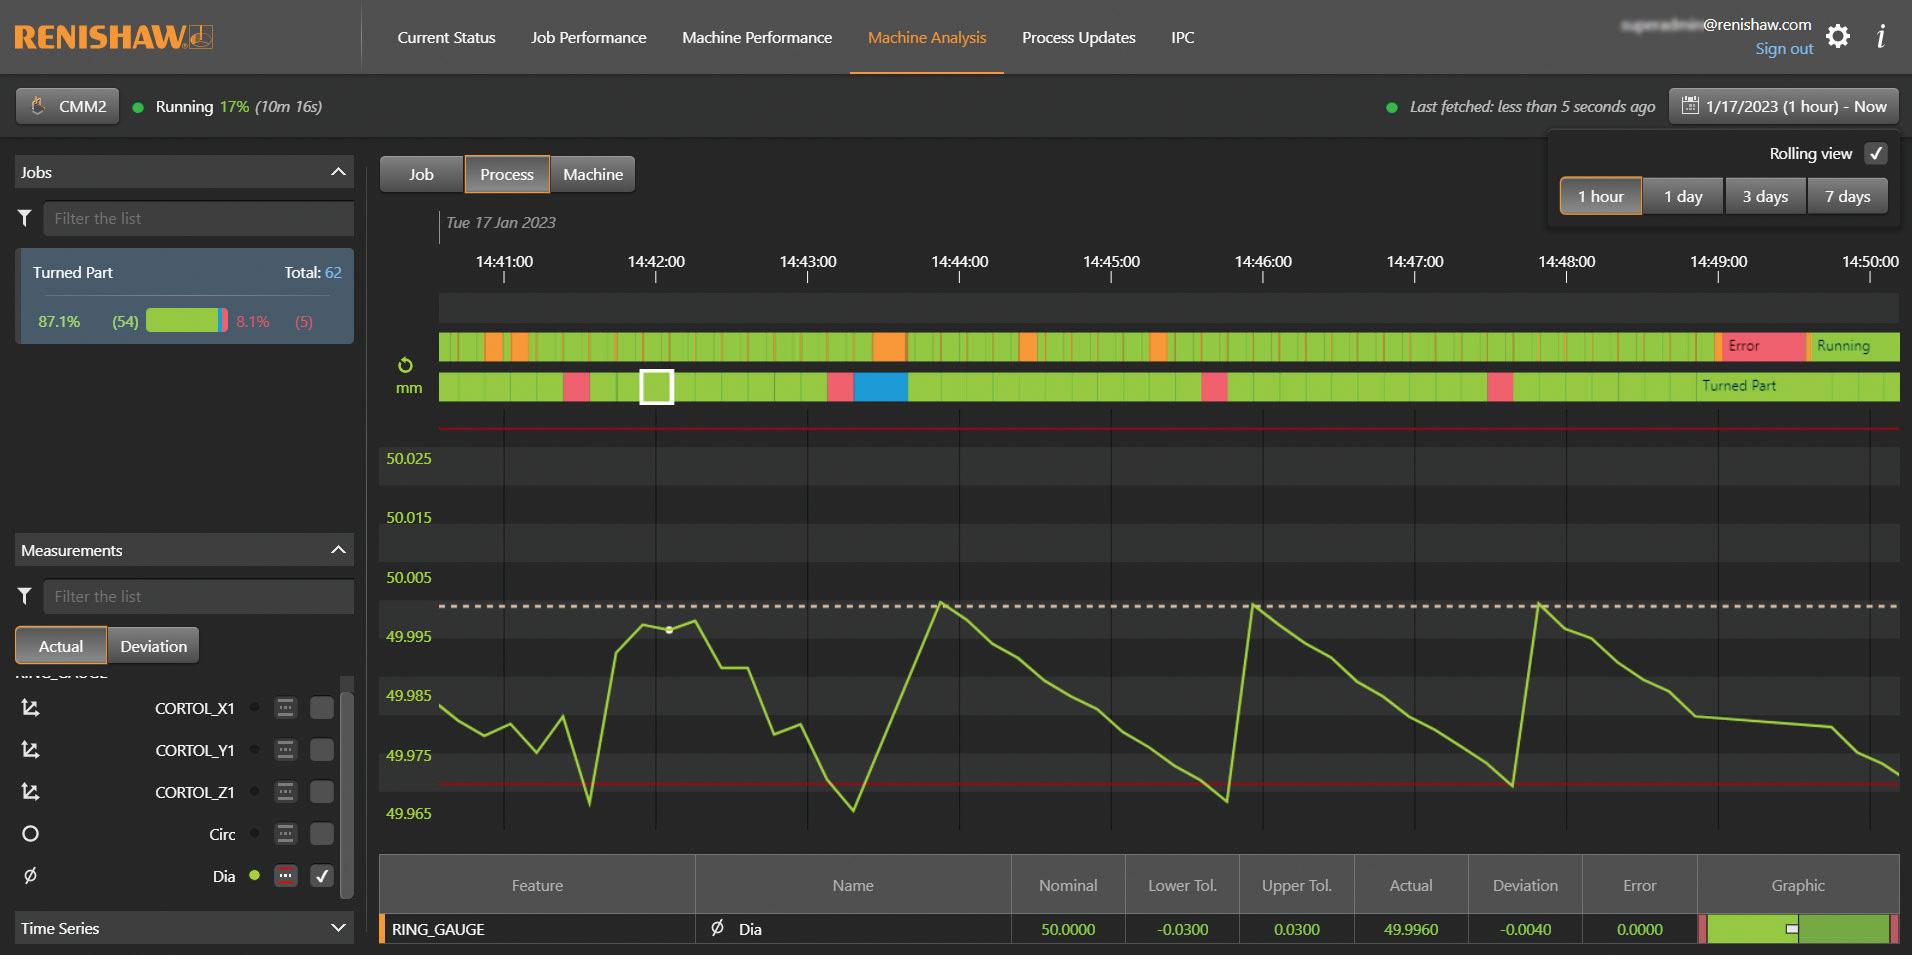Image resolution: width=1912 pixels, height=955 pixels.
Task: Open the date range picker dropdown
Action: (x=1784, y=106)
